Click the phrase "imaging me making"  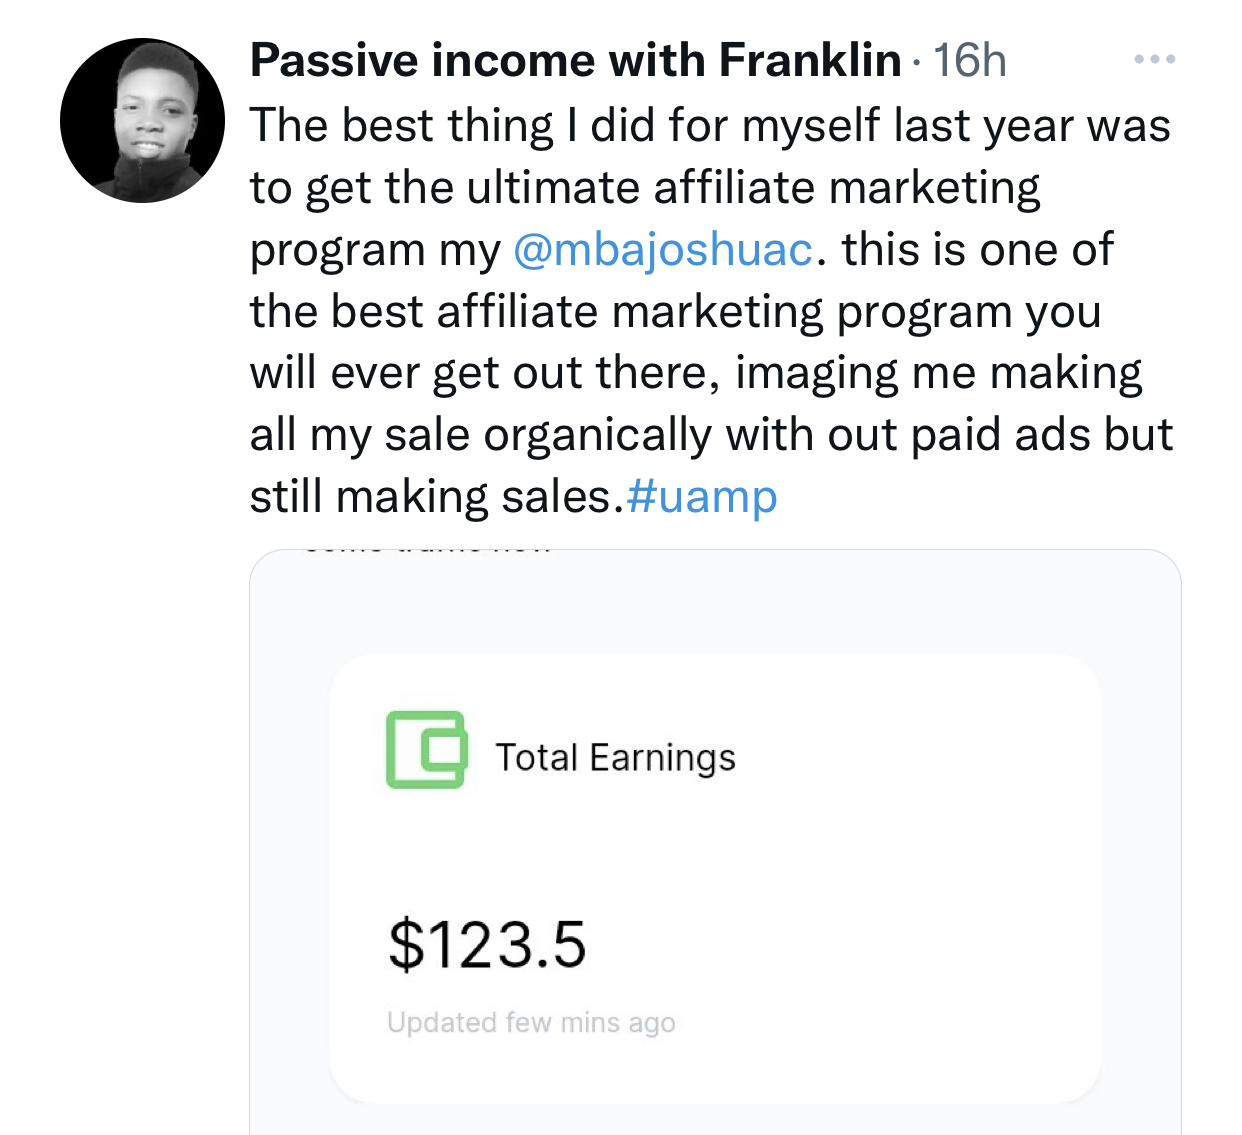click(x=938, y=374)
